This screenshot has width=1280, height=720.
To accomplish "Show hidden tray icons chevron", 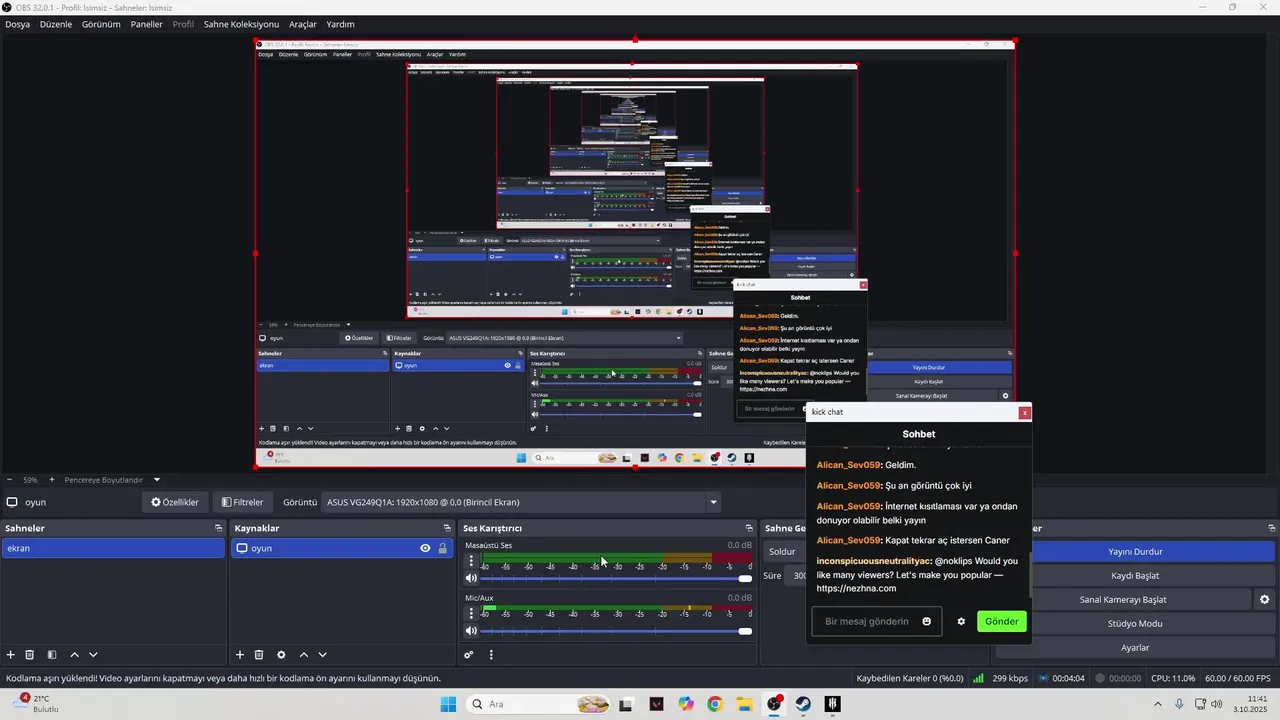I will coord(1158,704).
